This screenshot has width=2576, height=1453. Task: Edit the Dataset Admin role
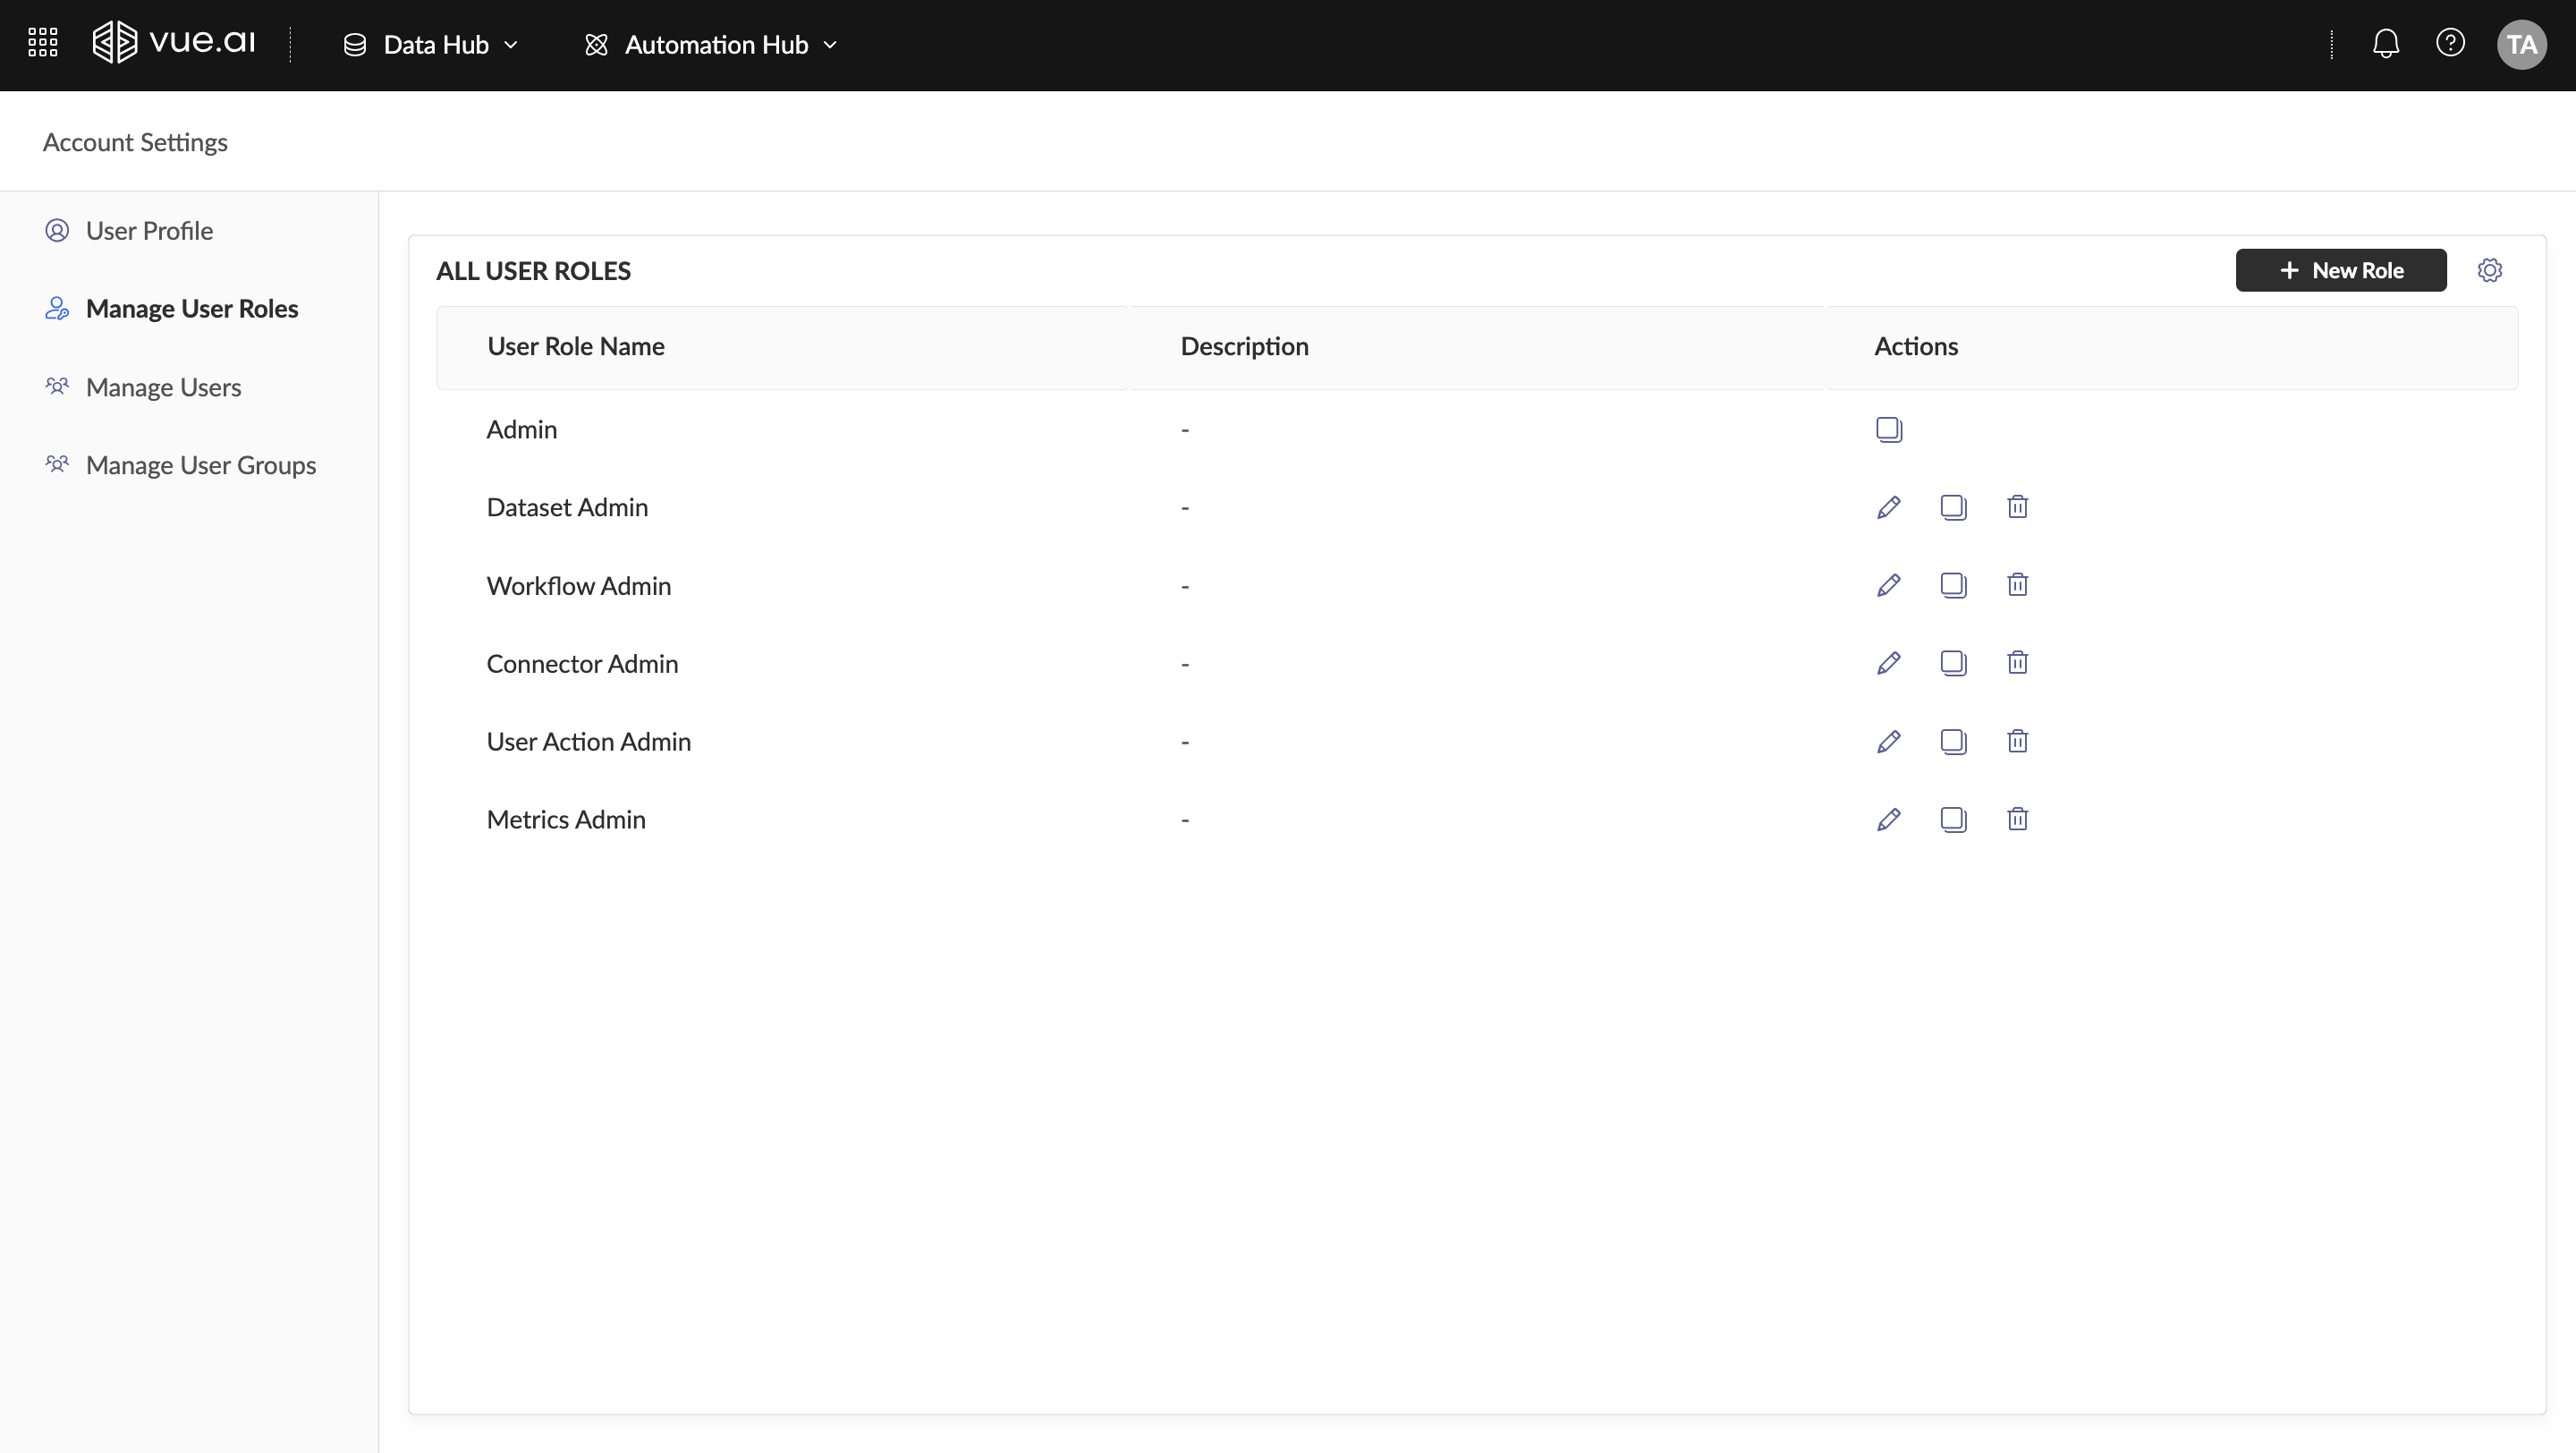[1888, 507]
